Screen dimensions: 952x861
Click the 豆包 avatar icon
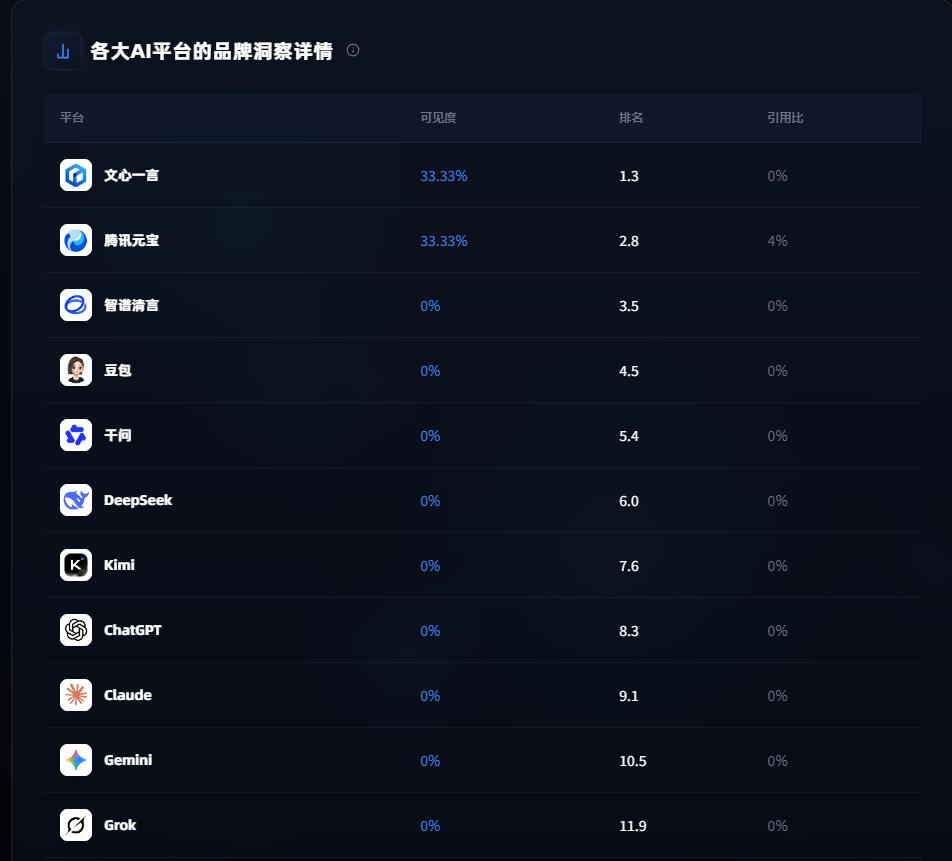tap(76, 370)
